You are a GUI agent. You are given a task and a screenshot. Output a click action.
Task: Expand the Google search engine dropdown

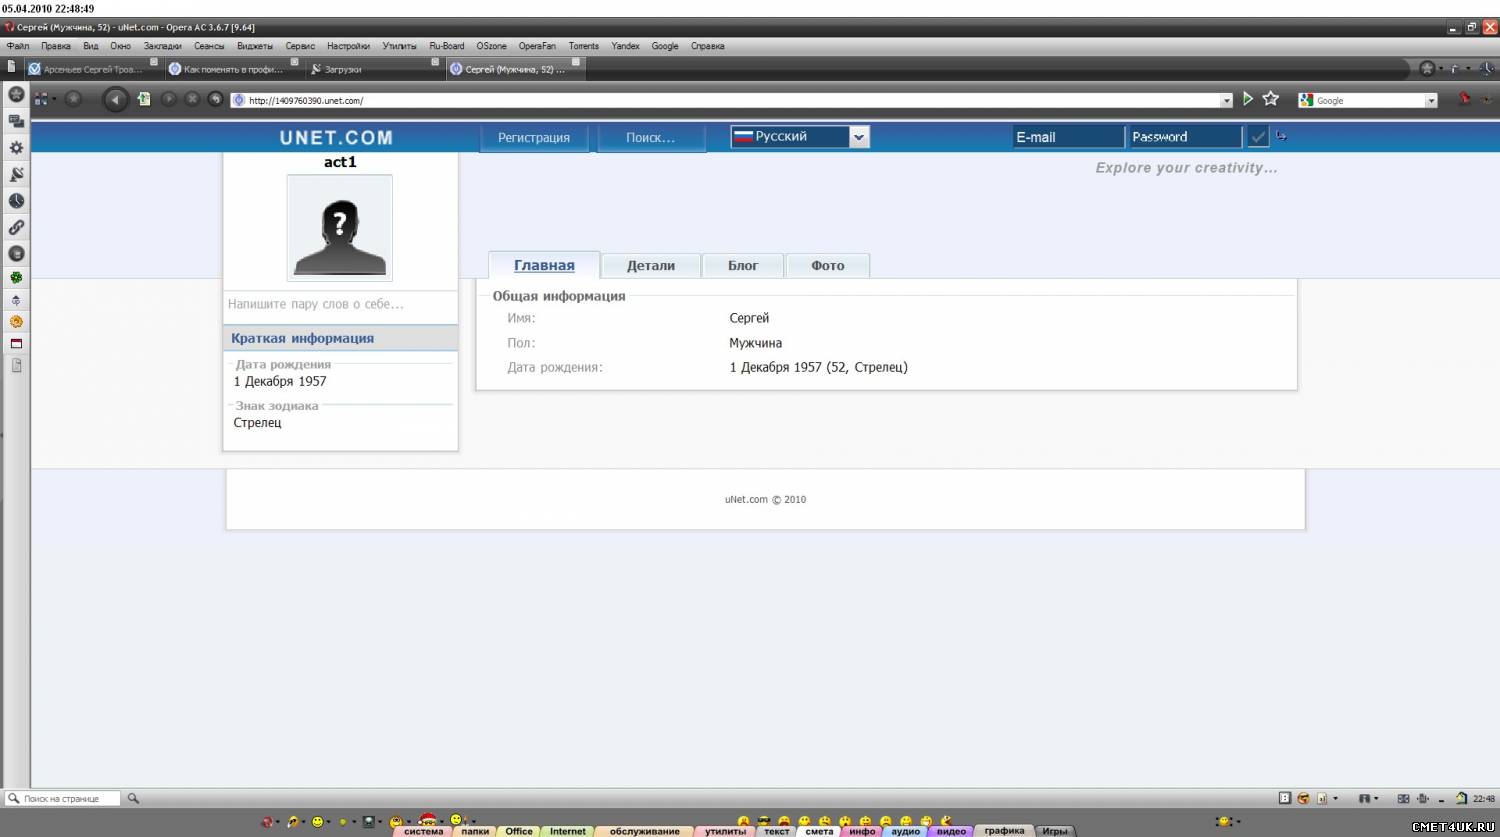pyautogui.click(x=1431, y=100)
